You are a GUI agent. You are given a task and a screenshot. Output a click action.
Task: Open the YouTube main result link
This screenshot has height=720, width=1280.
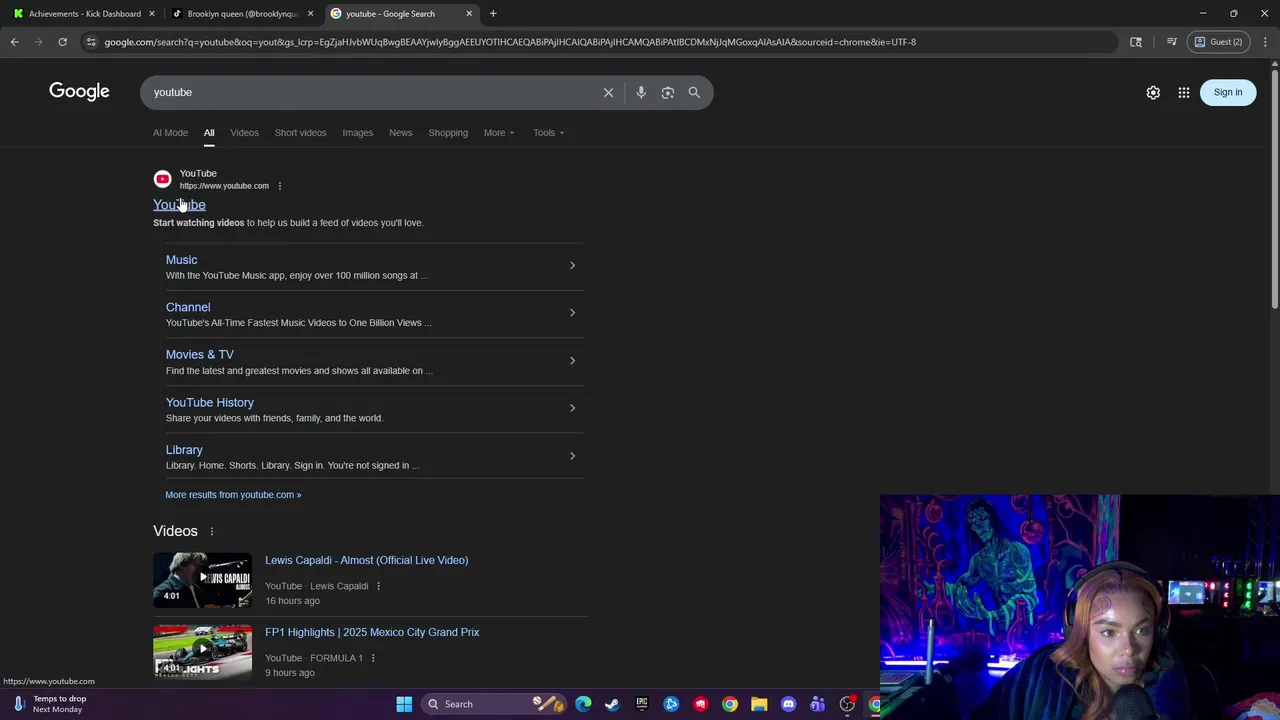[x=179, y=205]
